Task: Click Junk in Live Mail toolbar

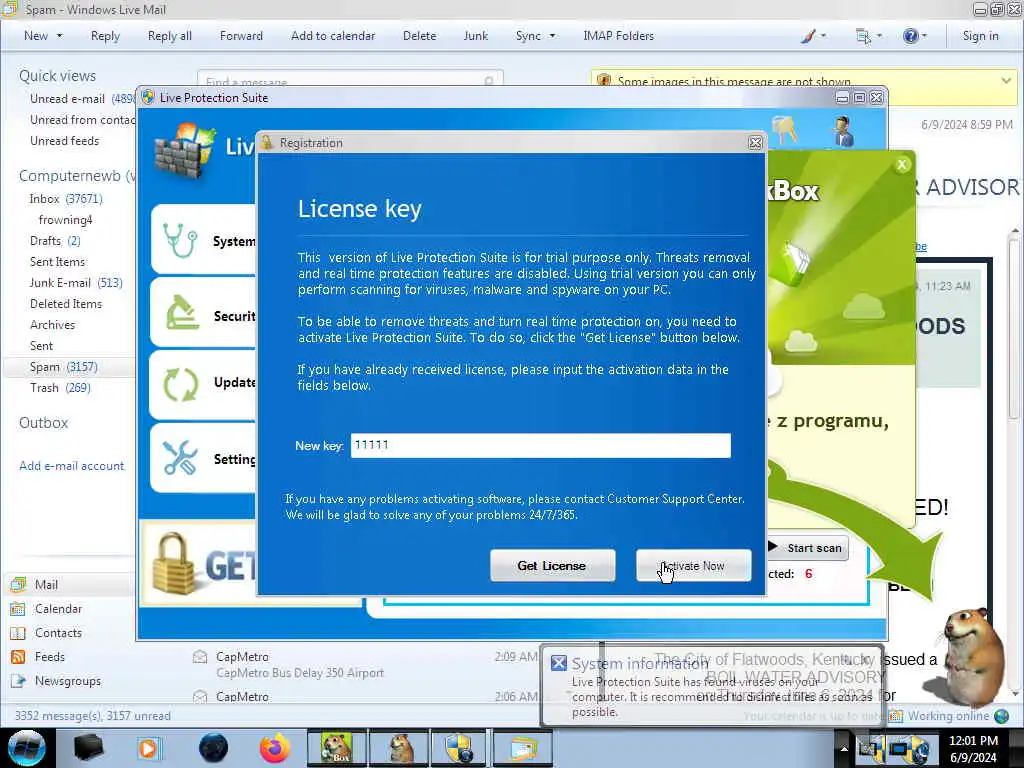Action: (x=475, y=36)
